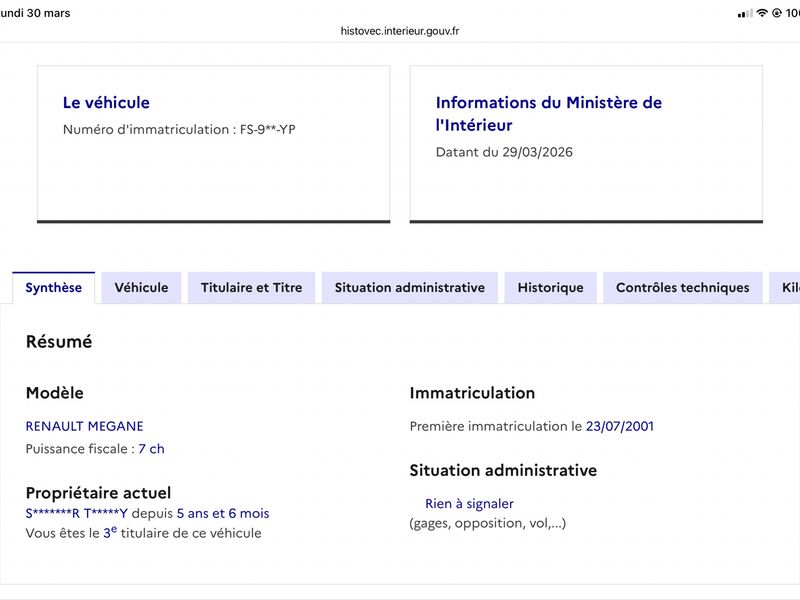This screenshot has width=800, height=600.
Task: Click the 'Modèle' heading
Action: coord(55,393)
